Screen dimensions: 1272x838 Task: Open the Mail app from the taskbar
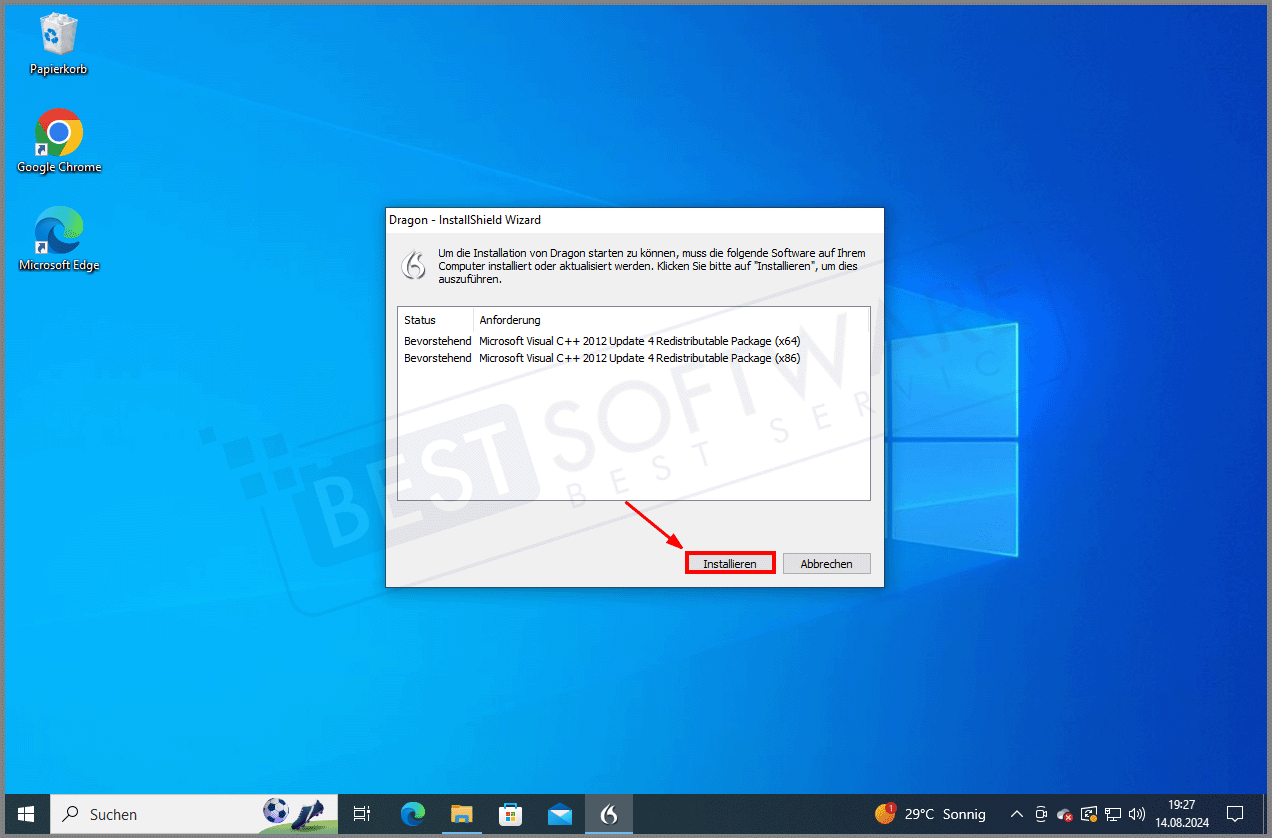click(559, 814)
